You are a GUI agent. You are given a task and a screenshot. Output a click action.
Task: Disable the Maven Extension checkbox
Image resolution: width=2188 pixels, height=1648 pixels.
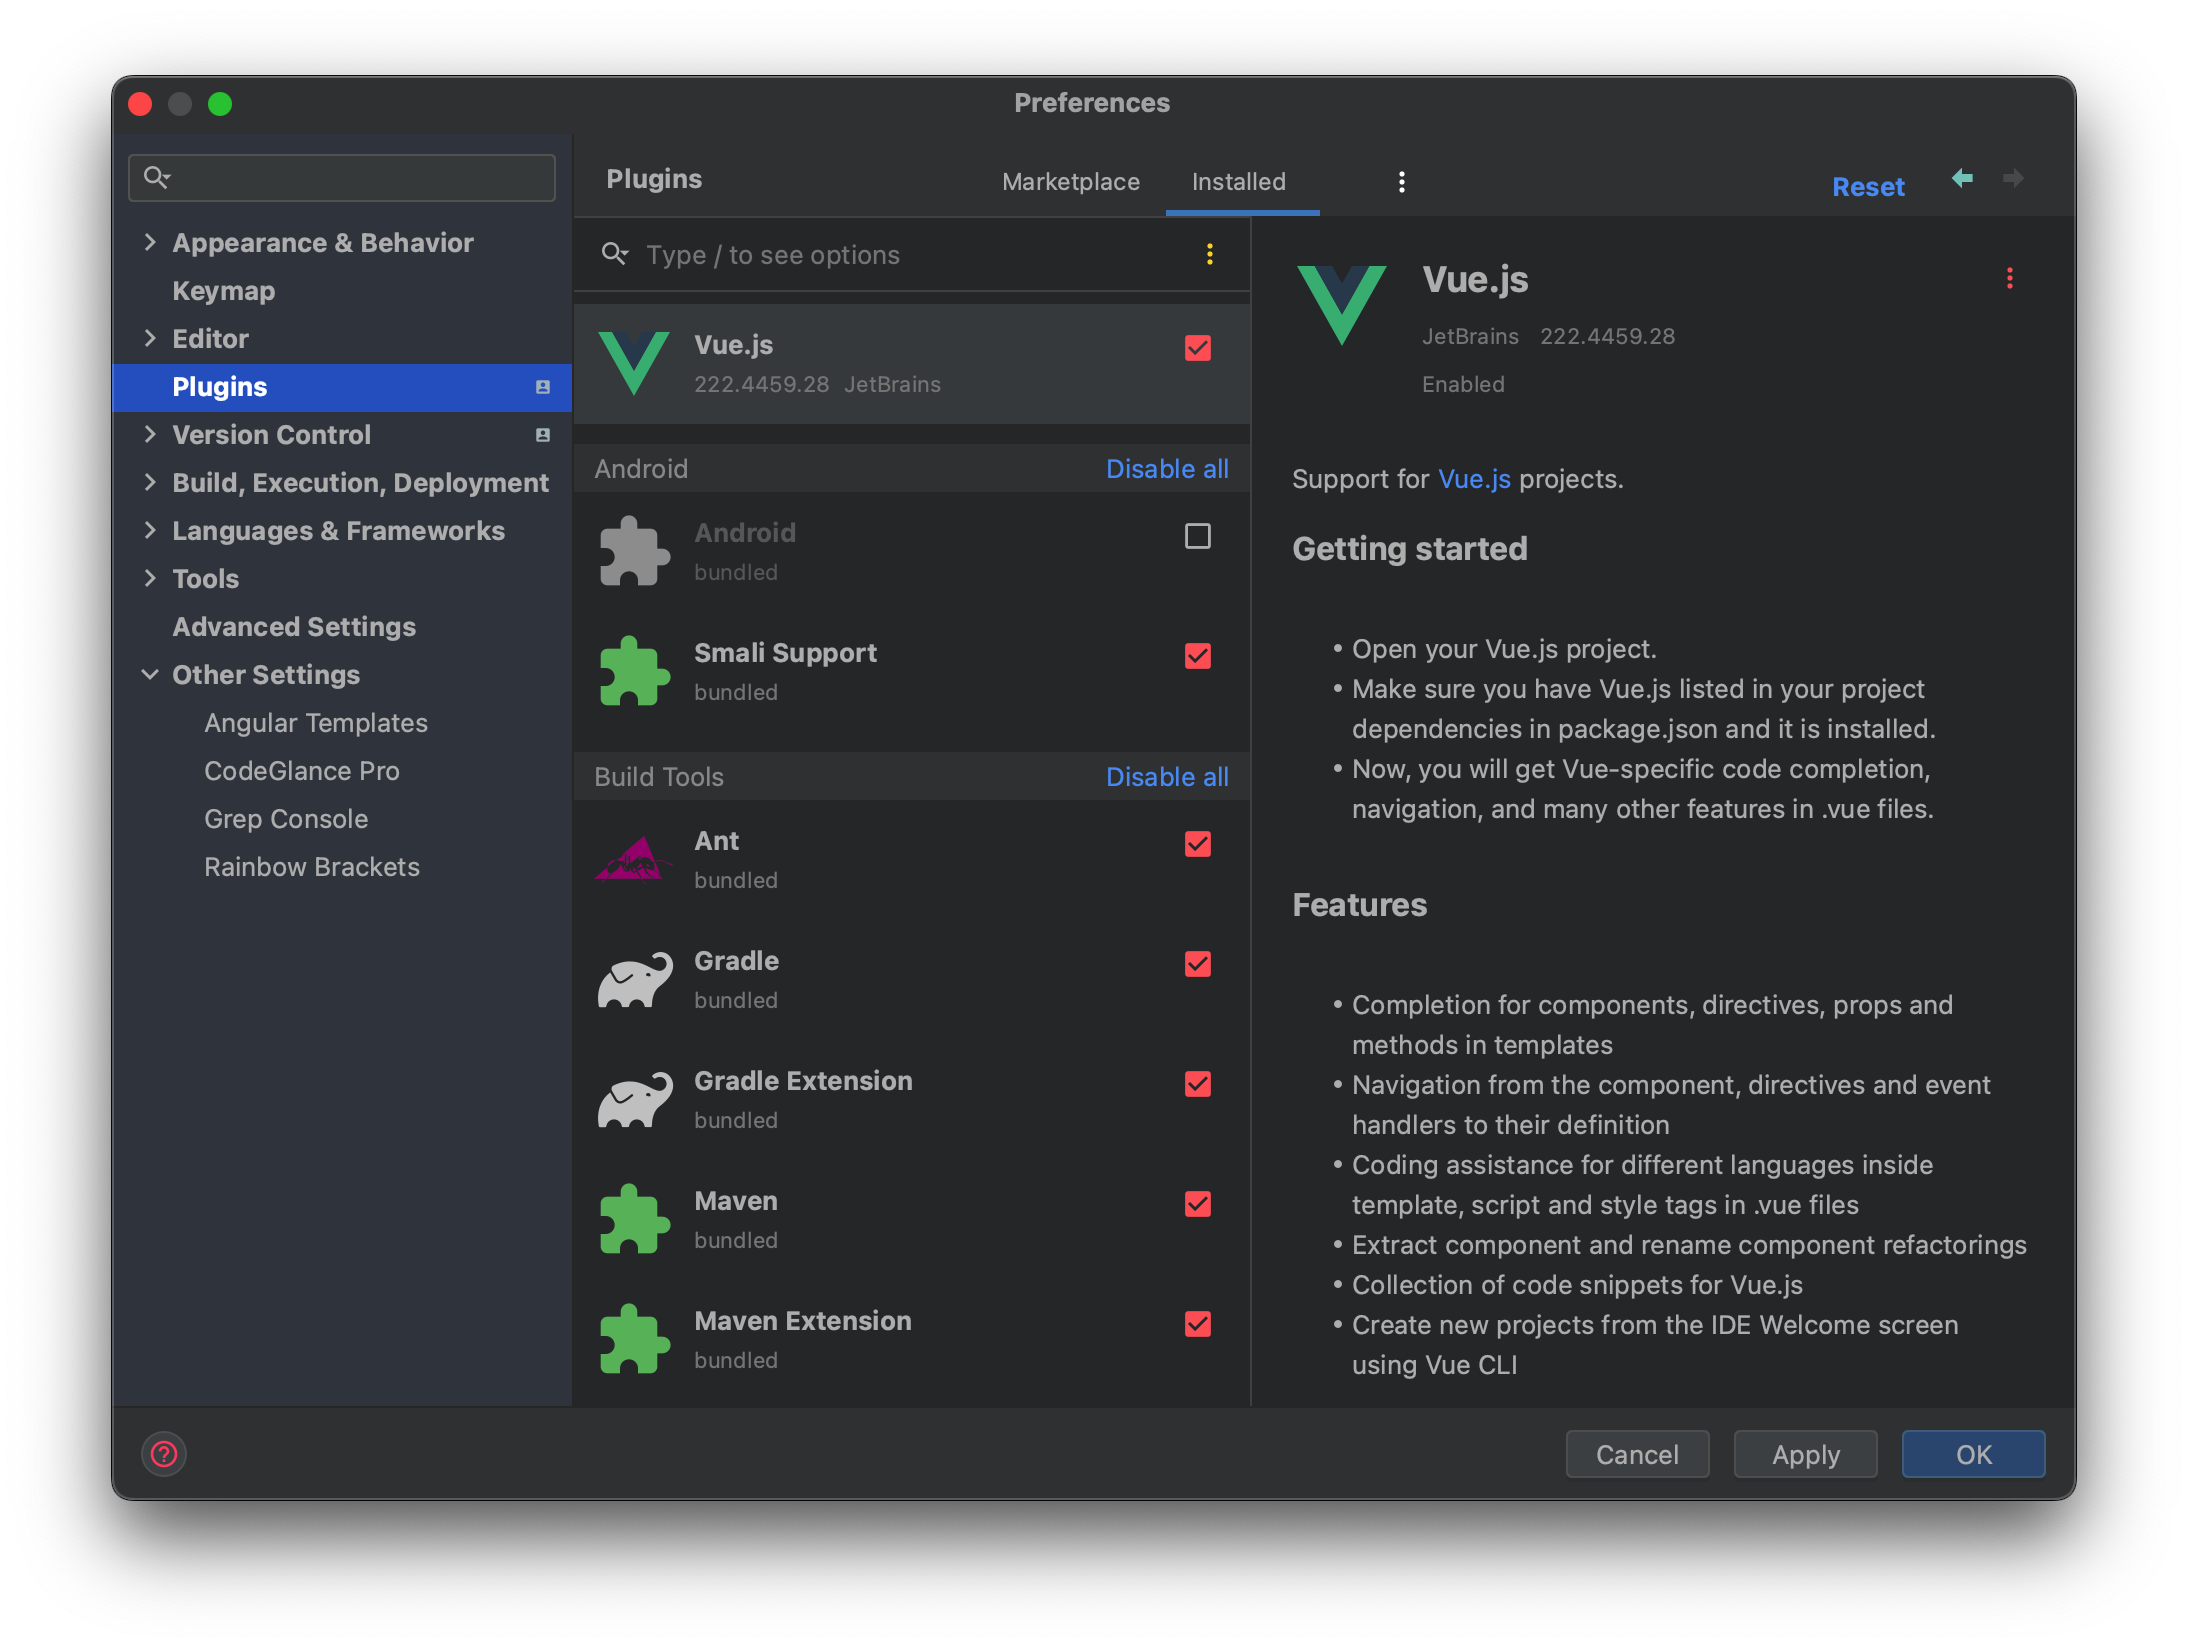tap(1197, 1325)
